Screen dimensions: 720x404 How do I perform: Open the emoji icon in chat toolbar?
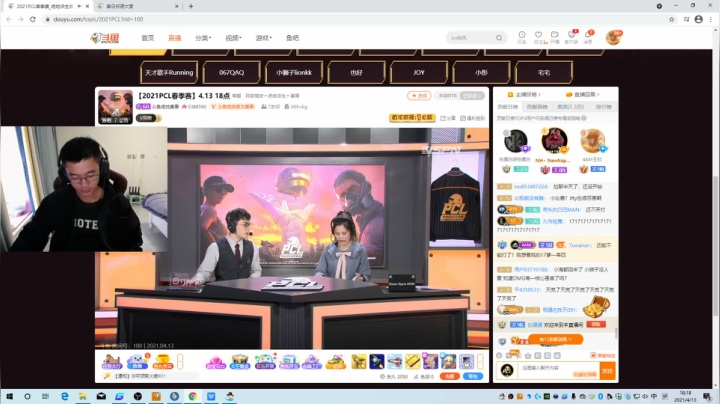coord(499,355)
